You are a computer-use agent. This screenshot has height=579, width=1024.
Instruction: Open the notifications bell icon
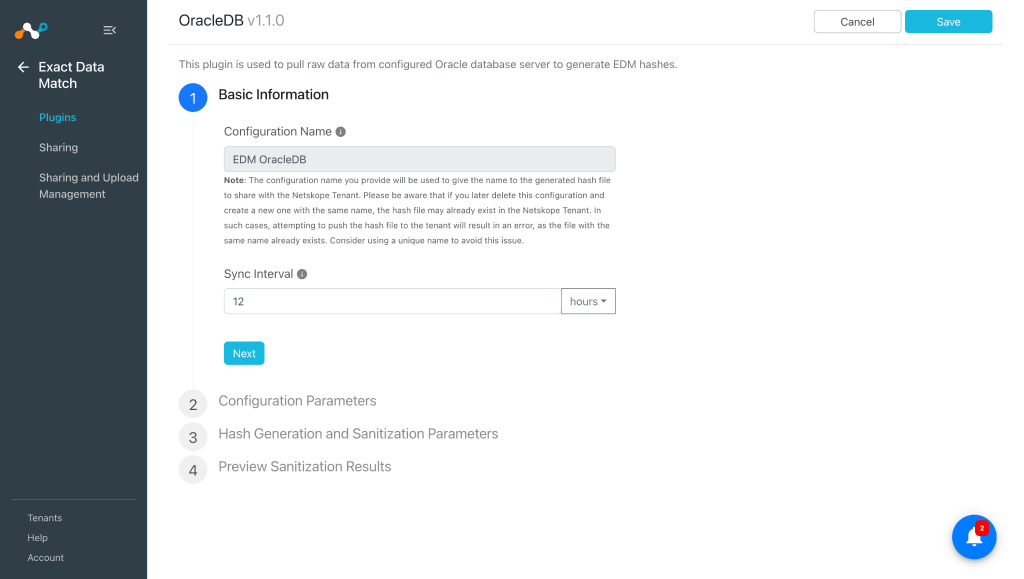tap(974, 537)
